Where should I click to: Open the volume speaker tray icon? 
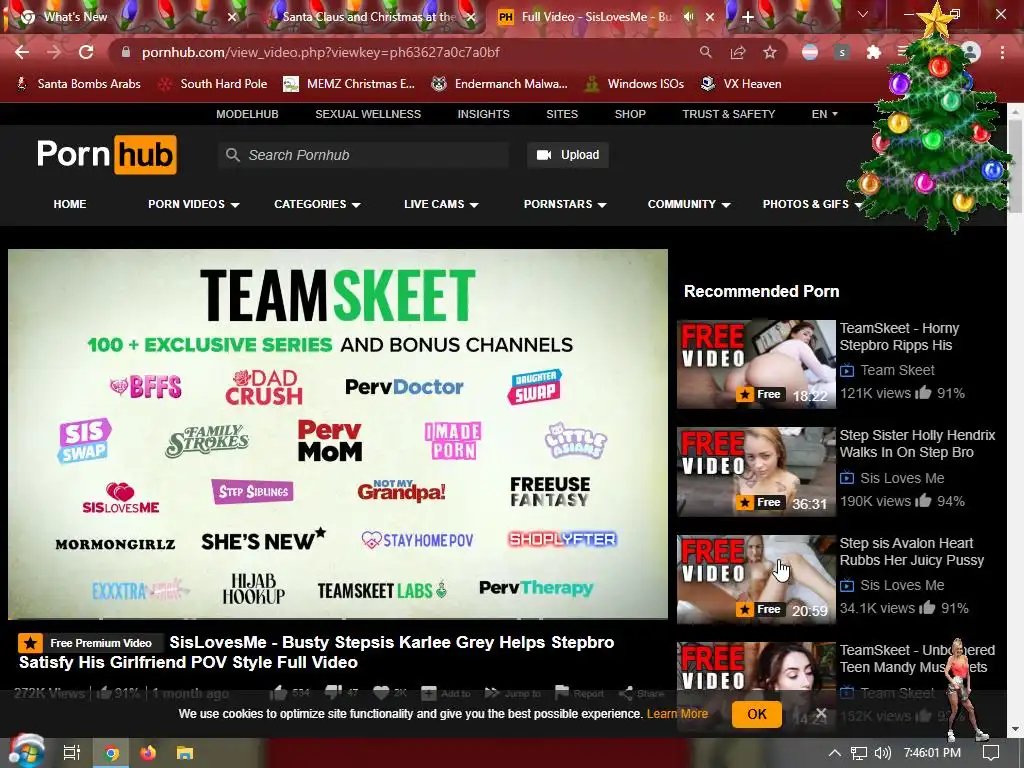(882, 753)
